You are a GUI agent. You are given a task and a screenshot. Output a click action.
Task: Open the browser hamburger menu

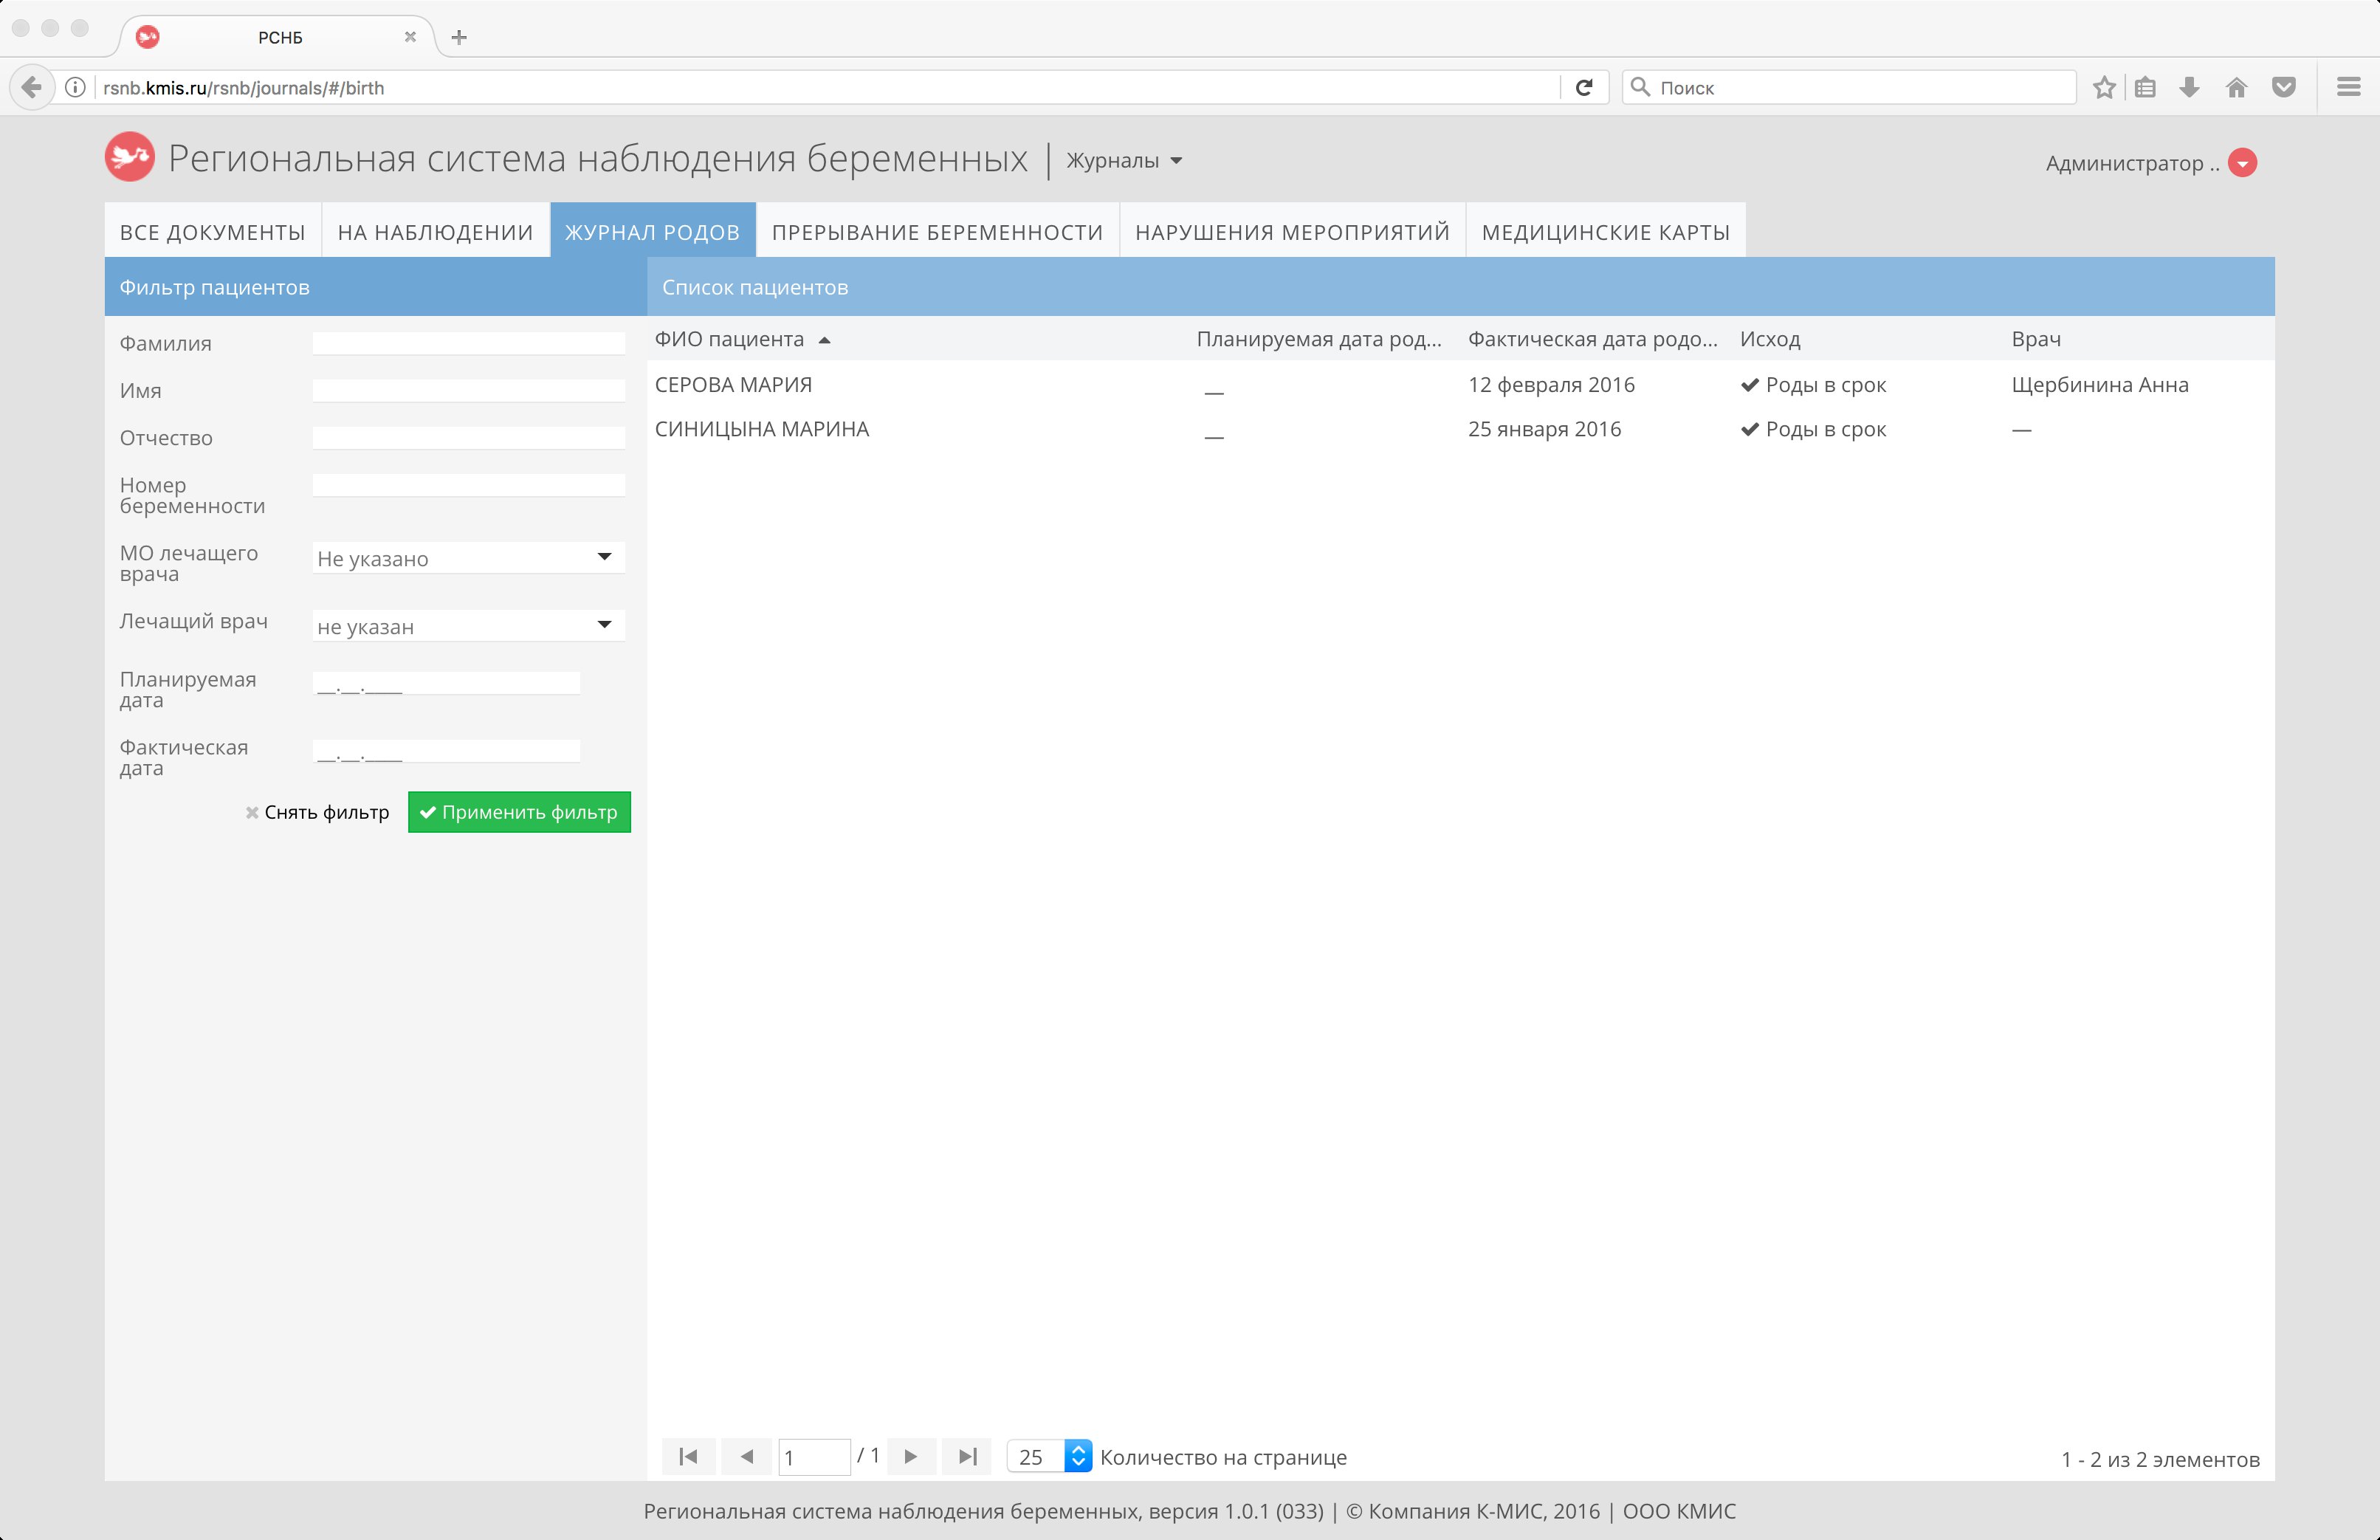tap(2349, 88)
